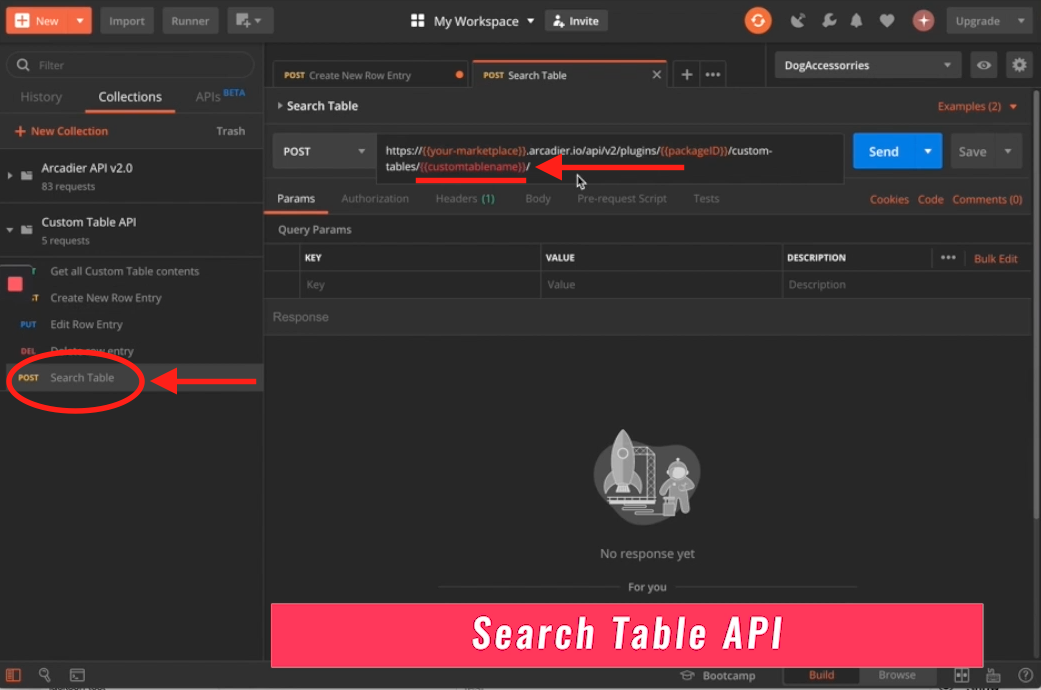The image size is (1041, 690).
Task: Click the satellite capture icon
Action: pos(797,21)
